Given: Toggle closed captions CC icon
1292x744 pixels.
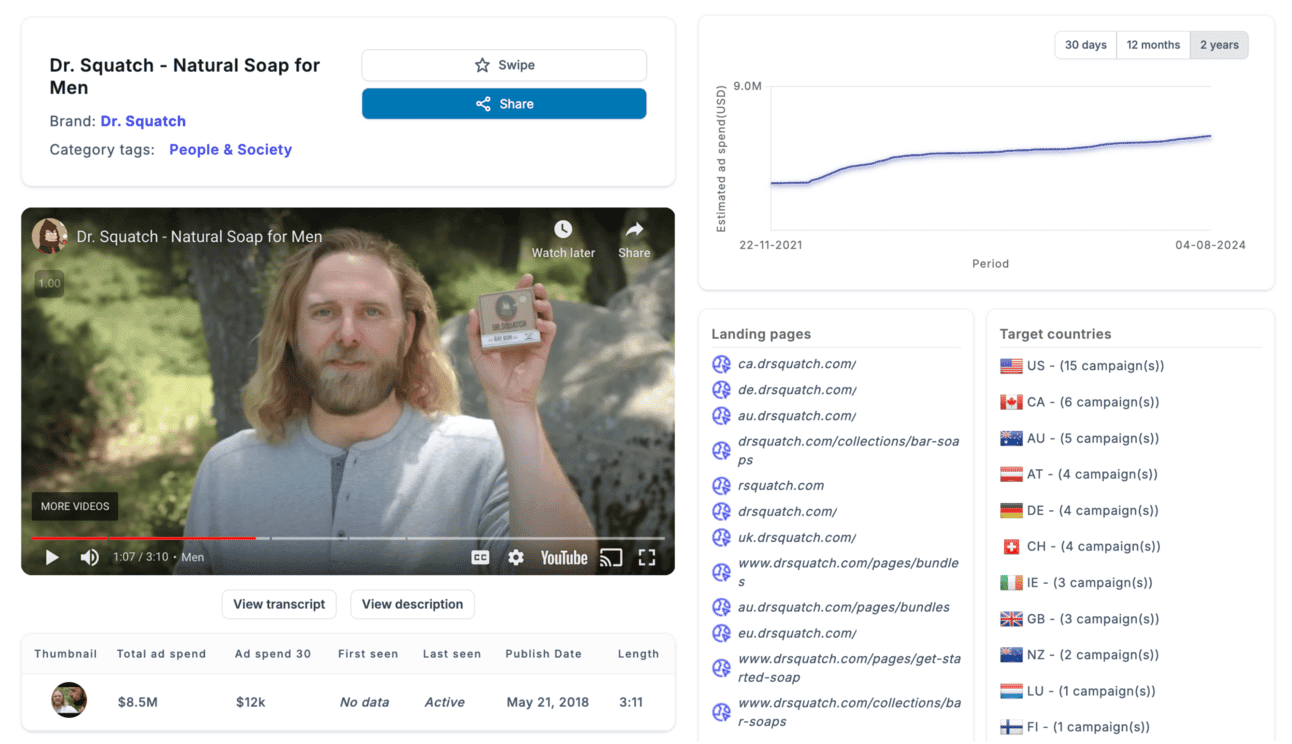Looking at the screenshot, I should tap(480, 558).
